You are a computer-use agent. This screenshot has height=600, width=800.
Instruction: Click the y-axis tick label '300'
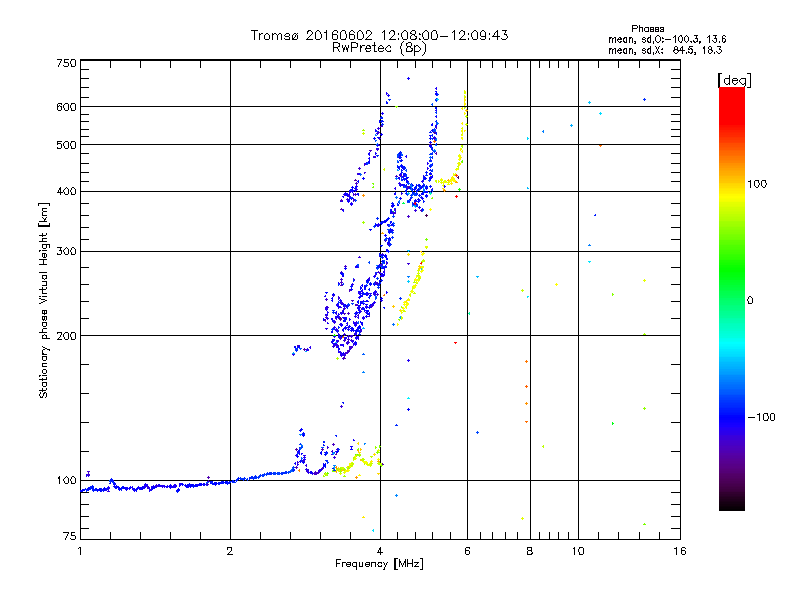tap(67, 252)
